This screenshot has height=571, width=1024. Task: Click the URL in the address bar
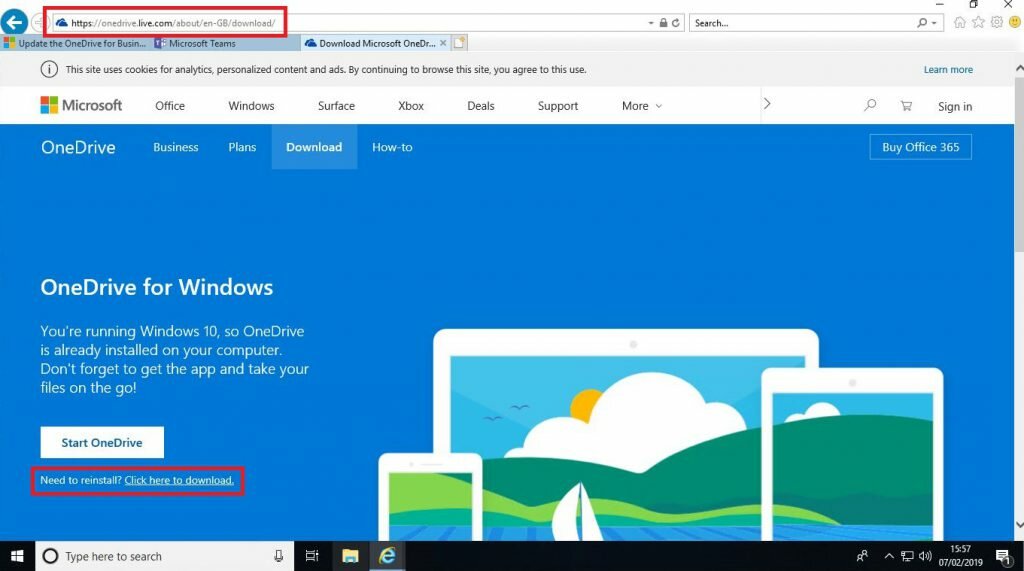tap(173, 23)
